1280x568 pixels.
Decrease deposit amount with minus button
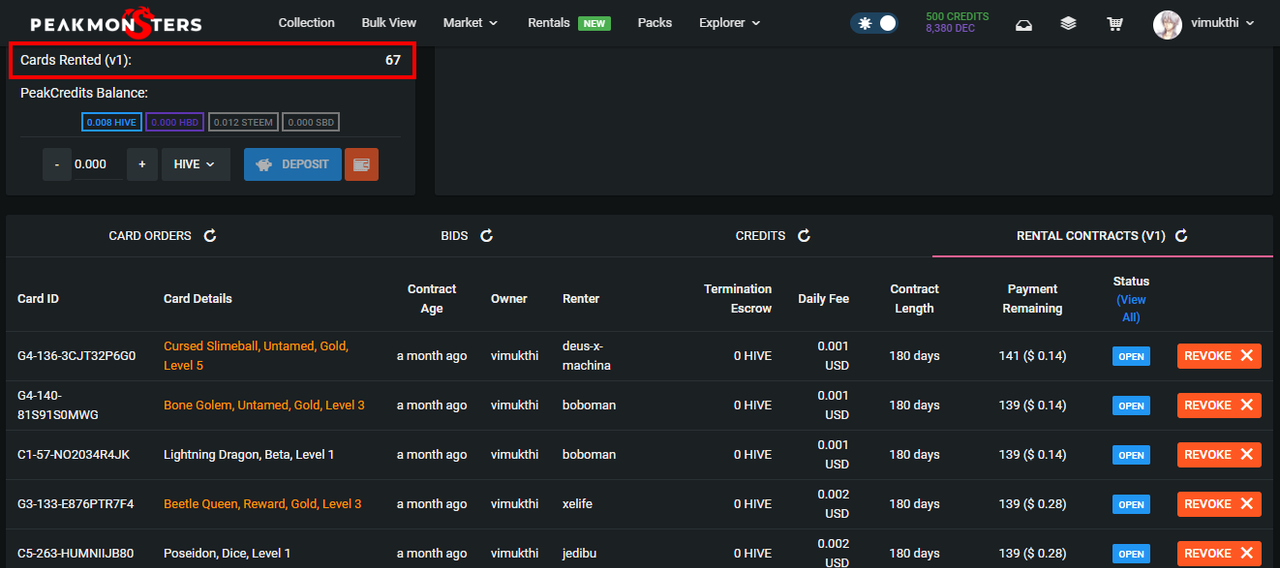pyautogui.click(x=57, y=164)
